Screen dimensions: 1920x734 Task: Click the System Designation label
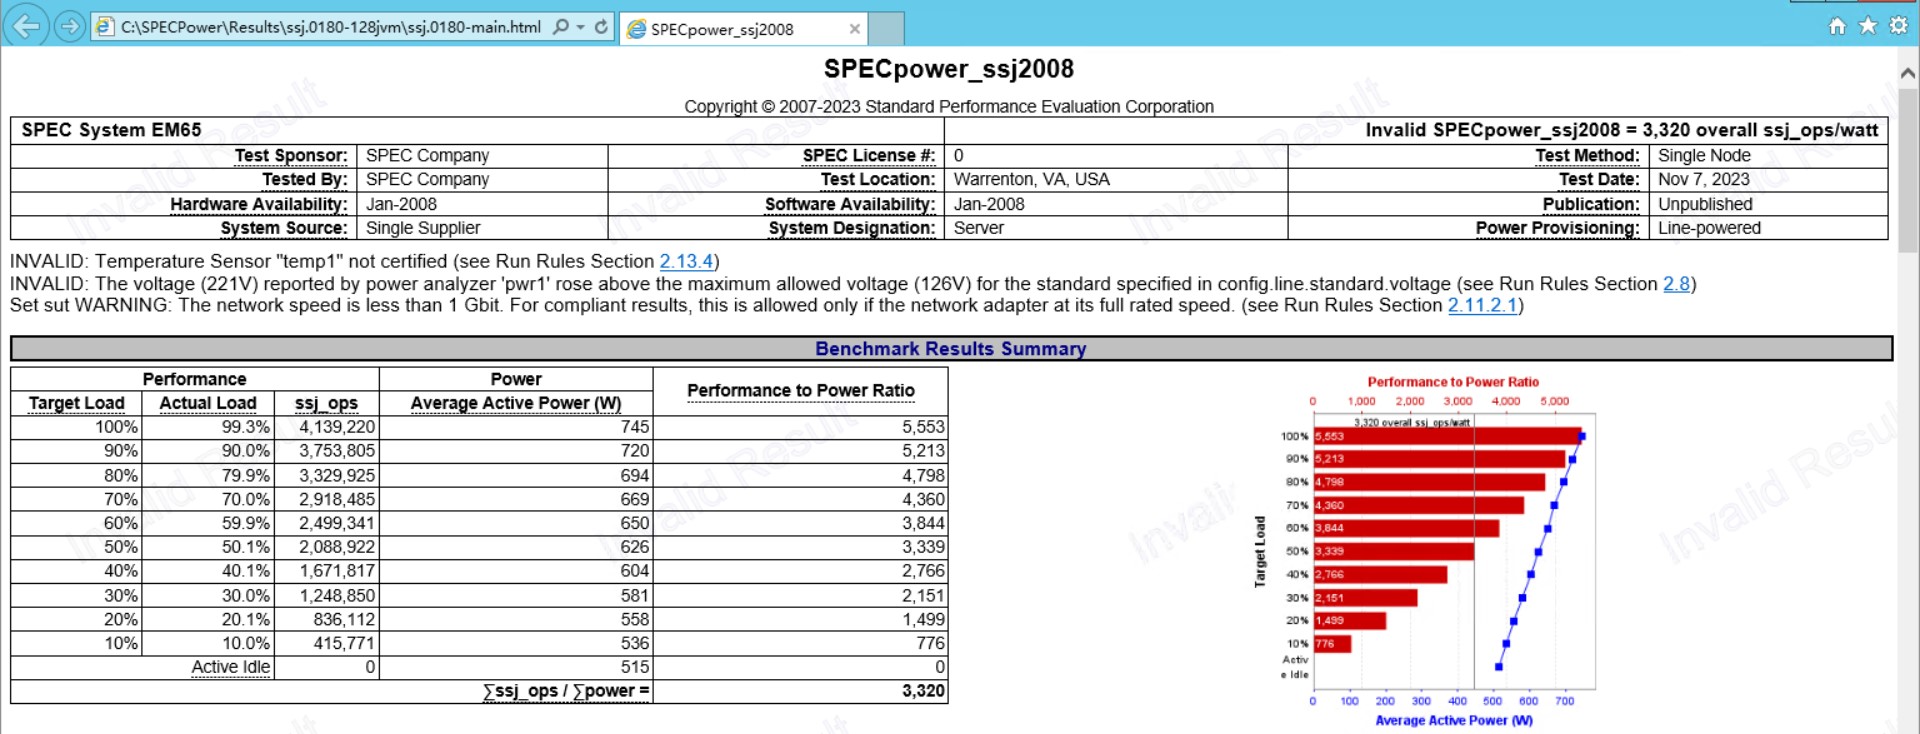[x=852, y=228]
